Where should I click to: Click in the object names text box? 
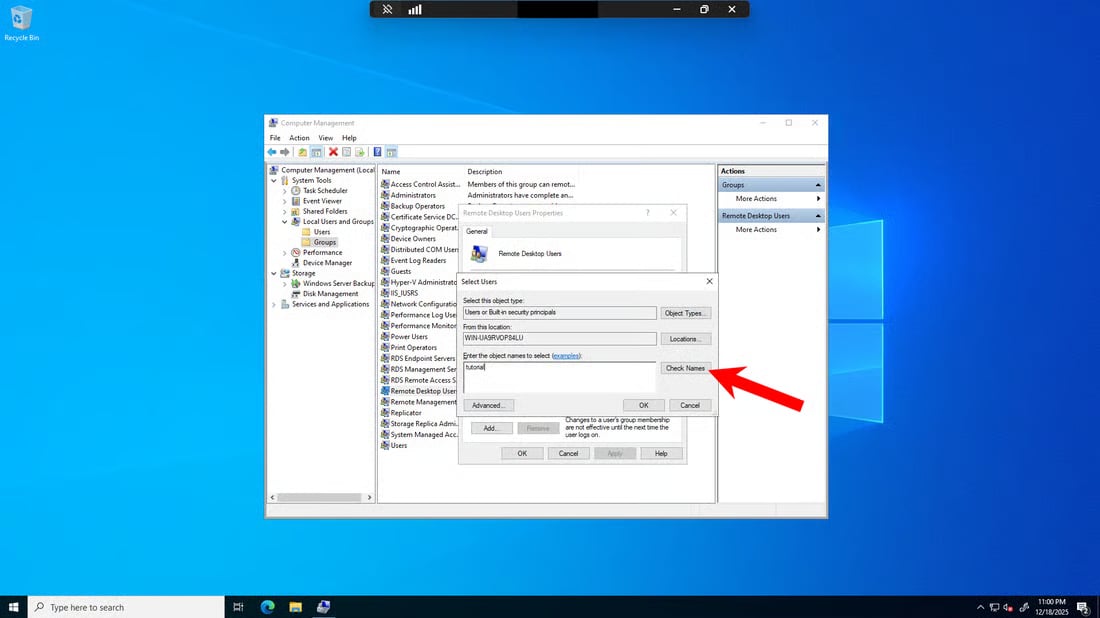click(x=559, y=377)
